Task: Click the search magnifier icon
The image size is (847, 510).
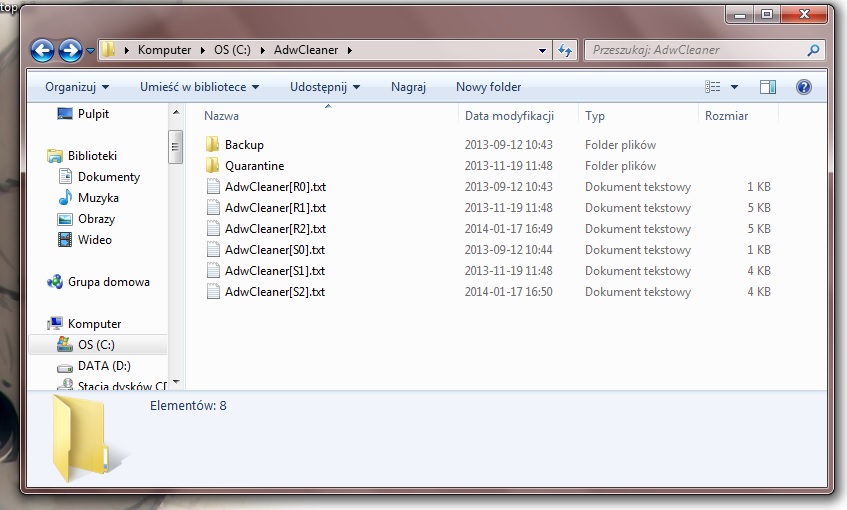Action: click(813, 50)
